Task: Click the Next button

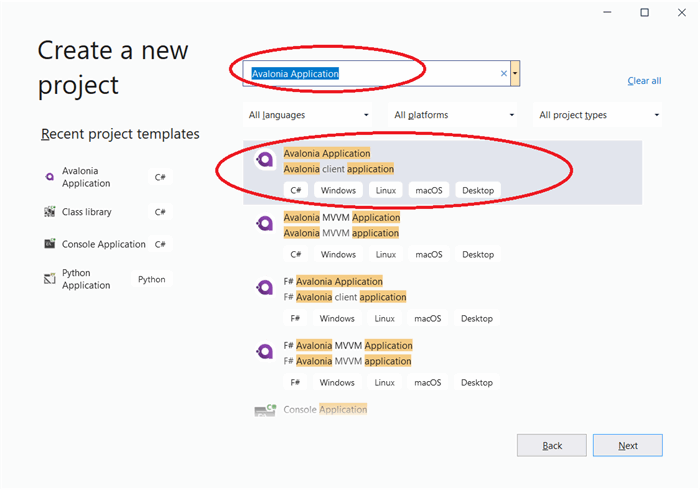Action: [628, 445]
